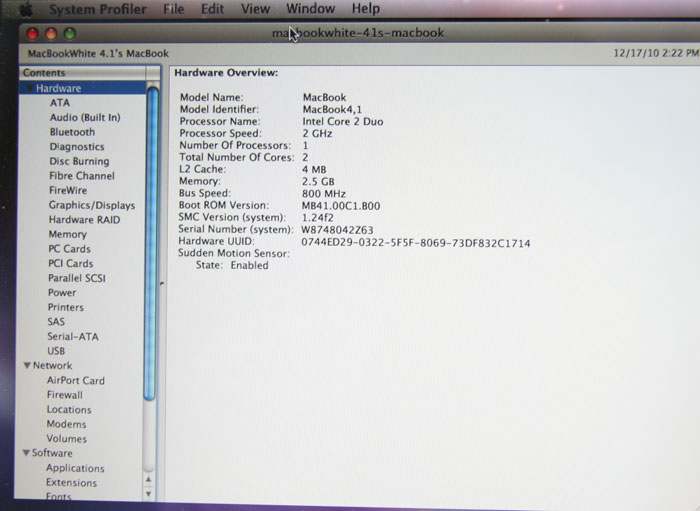Select the Network category row
The image size is (700, 511).
[x=52, y=366]
